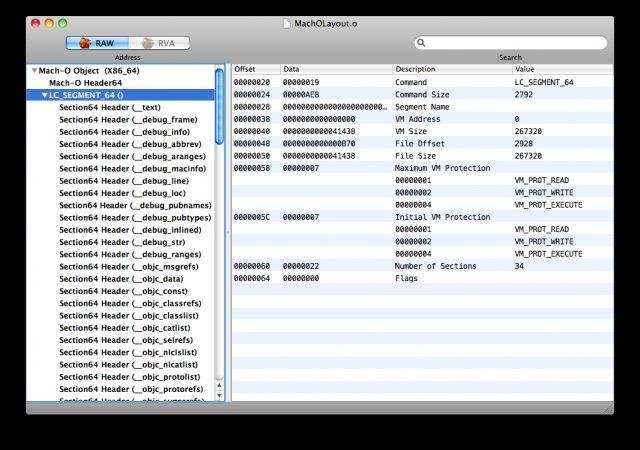
Task: Select Section64 Header (__objc_data)
Action: click(x=121, y=279)
